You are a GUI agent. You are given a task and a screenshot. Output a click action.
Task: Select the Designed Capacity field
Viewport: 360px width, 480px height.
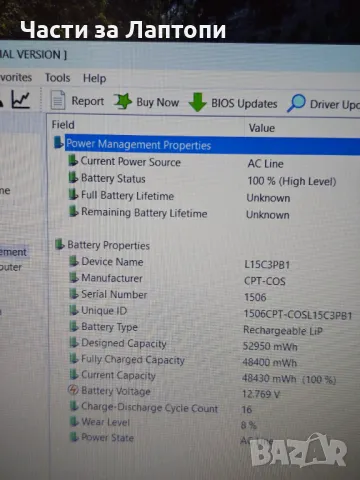point(124,343)
